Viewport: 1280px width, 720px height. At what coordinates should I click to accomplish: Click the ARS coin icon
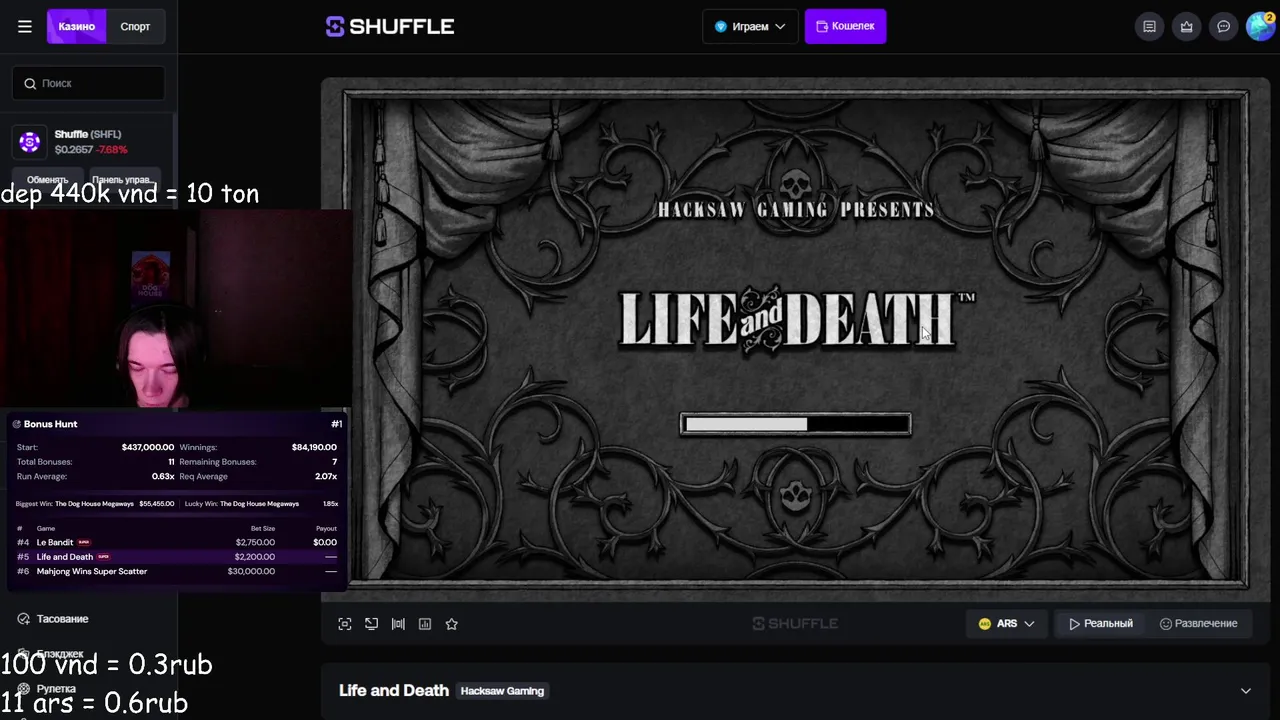(984, 624)
